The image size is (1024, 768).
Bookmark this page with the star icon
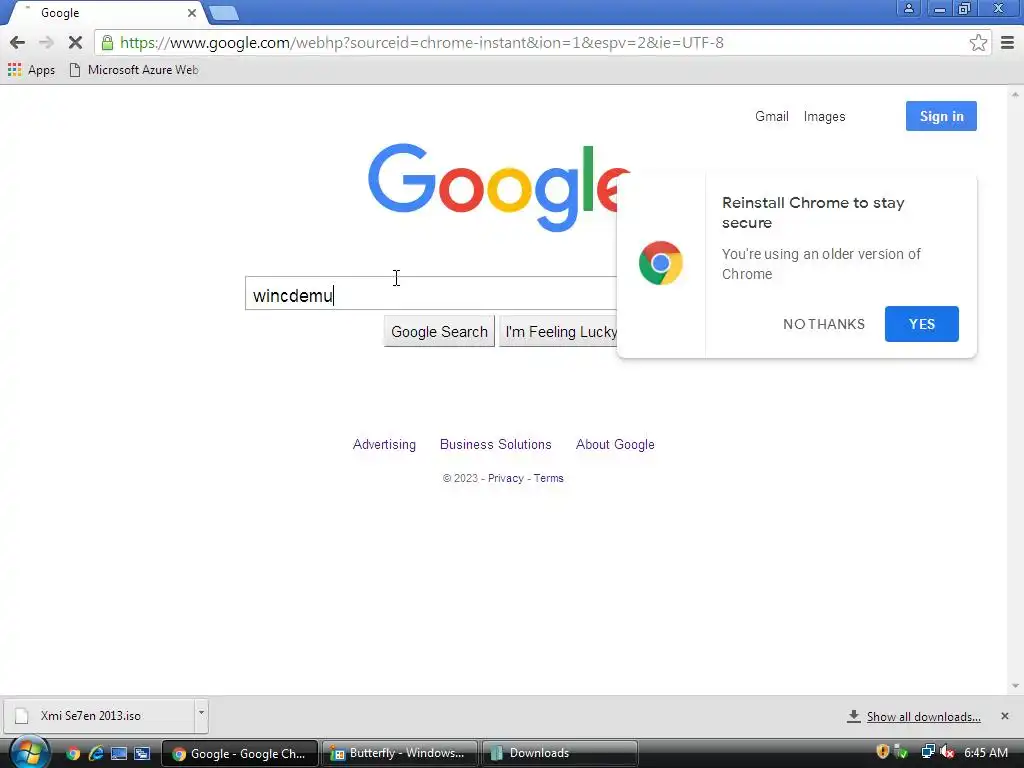[978, 43]
